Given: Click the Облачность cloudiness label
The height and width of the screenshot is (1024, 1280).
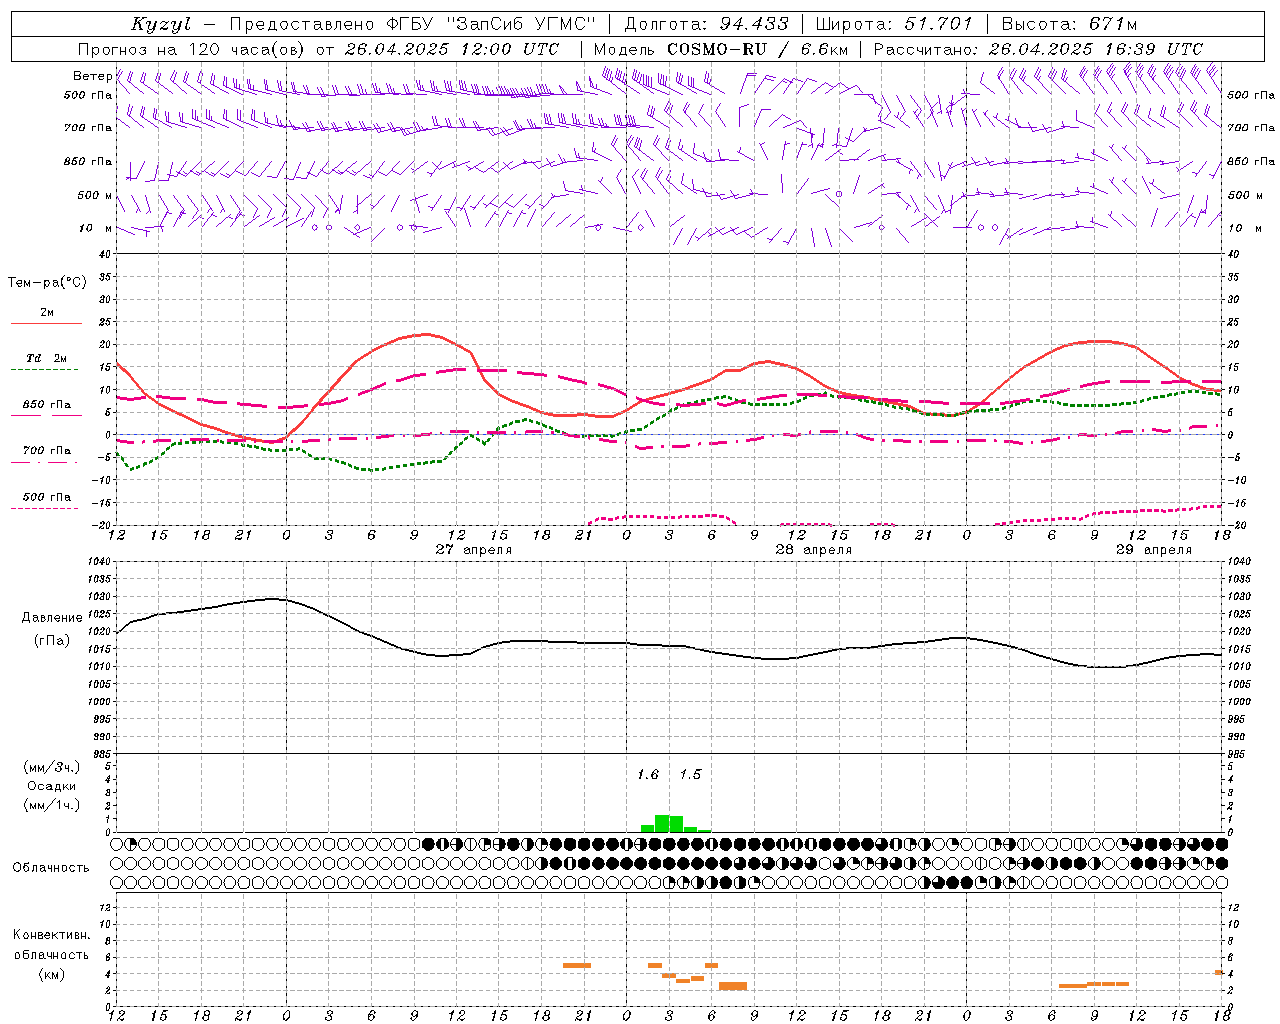Looking at the screenshot, I should coord(51,868).
